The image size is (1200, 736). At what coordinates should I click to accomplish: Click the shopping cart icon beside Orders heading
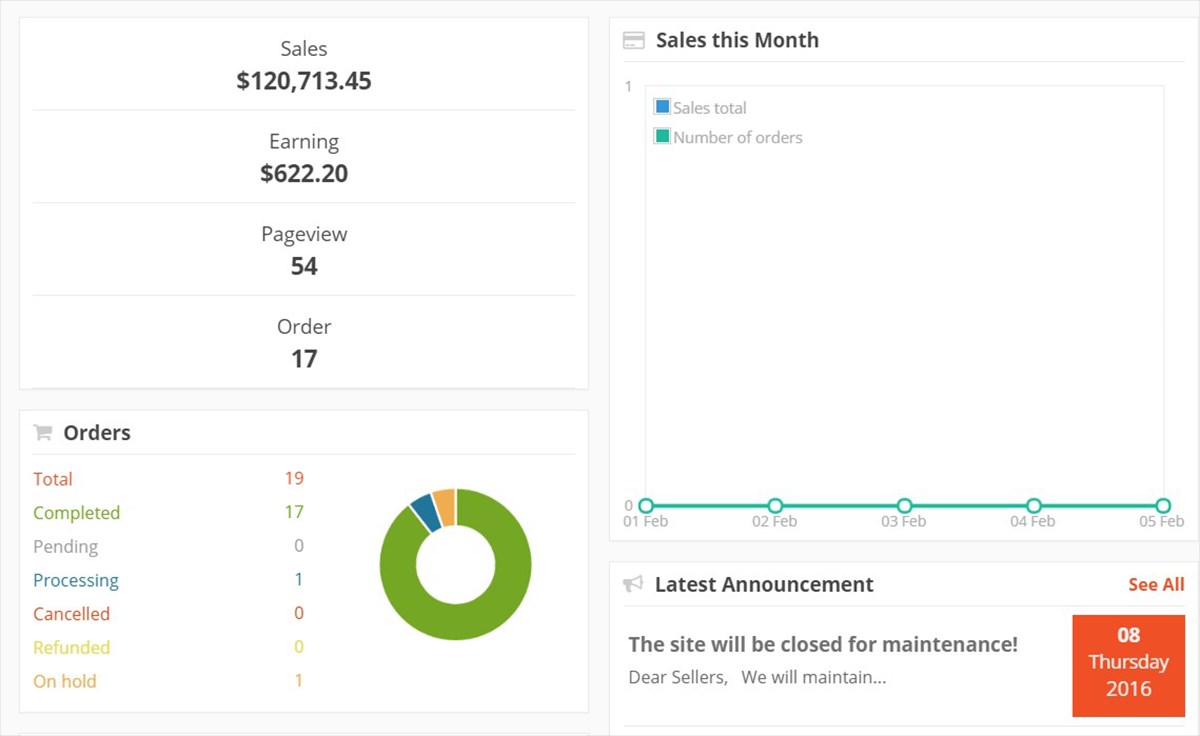point(42,432)
